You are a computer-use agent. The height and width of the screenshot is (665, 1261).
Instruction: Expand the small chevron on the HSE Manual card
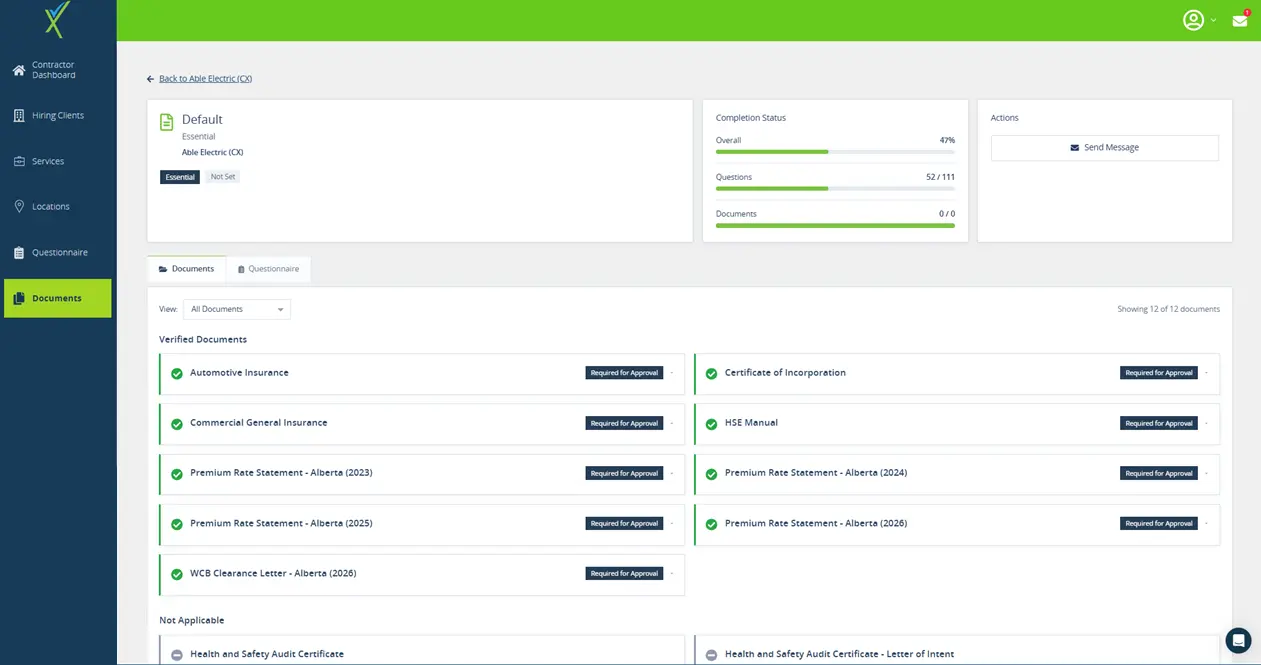click(x=1207, y=423)
